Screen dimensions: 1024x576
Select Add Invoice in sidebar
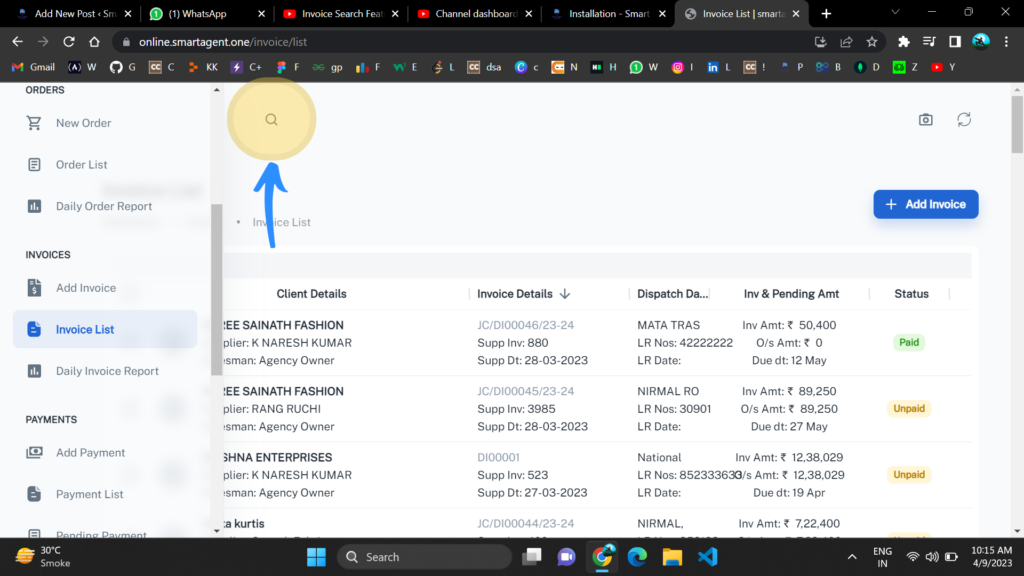click(x=86, y=288)
